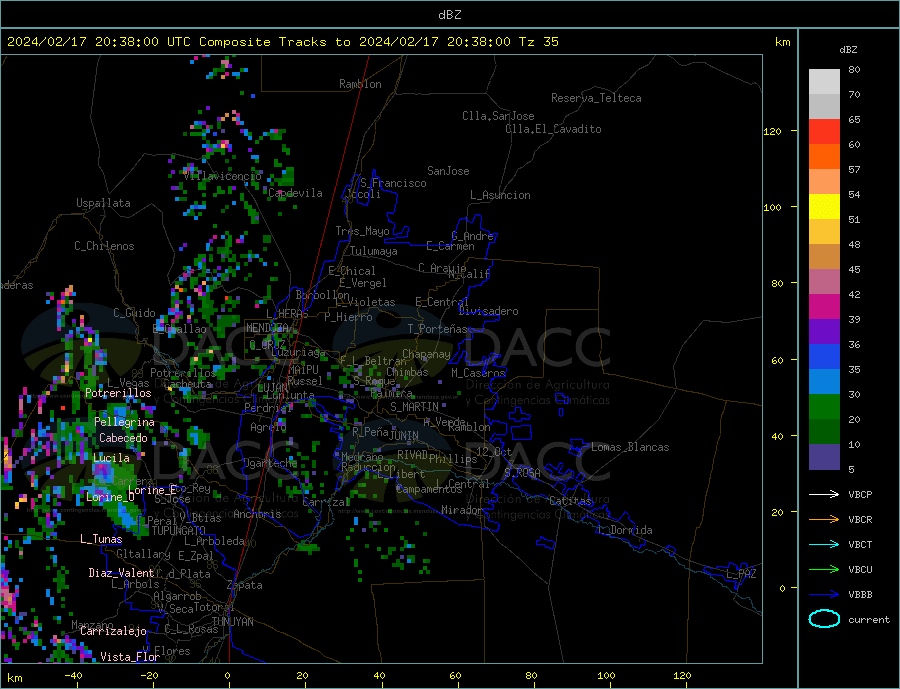
Task: Select the TUPUNGATO map label
Action: pos(178,531)
